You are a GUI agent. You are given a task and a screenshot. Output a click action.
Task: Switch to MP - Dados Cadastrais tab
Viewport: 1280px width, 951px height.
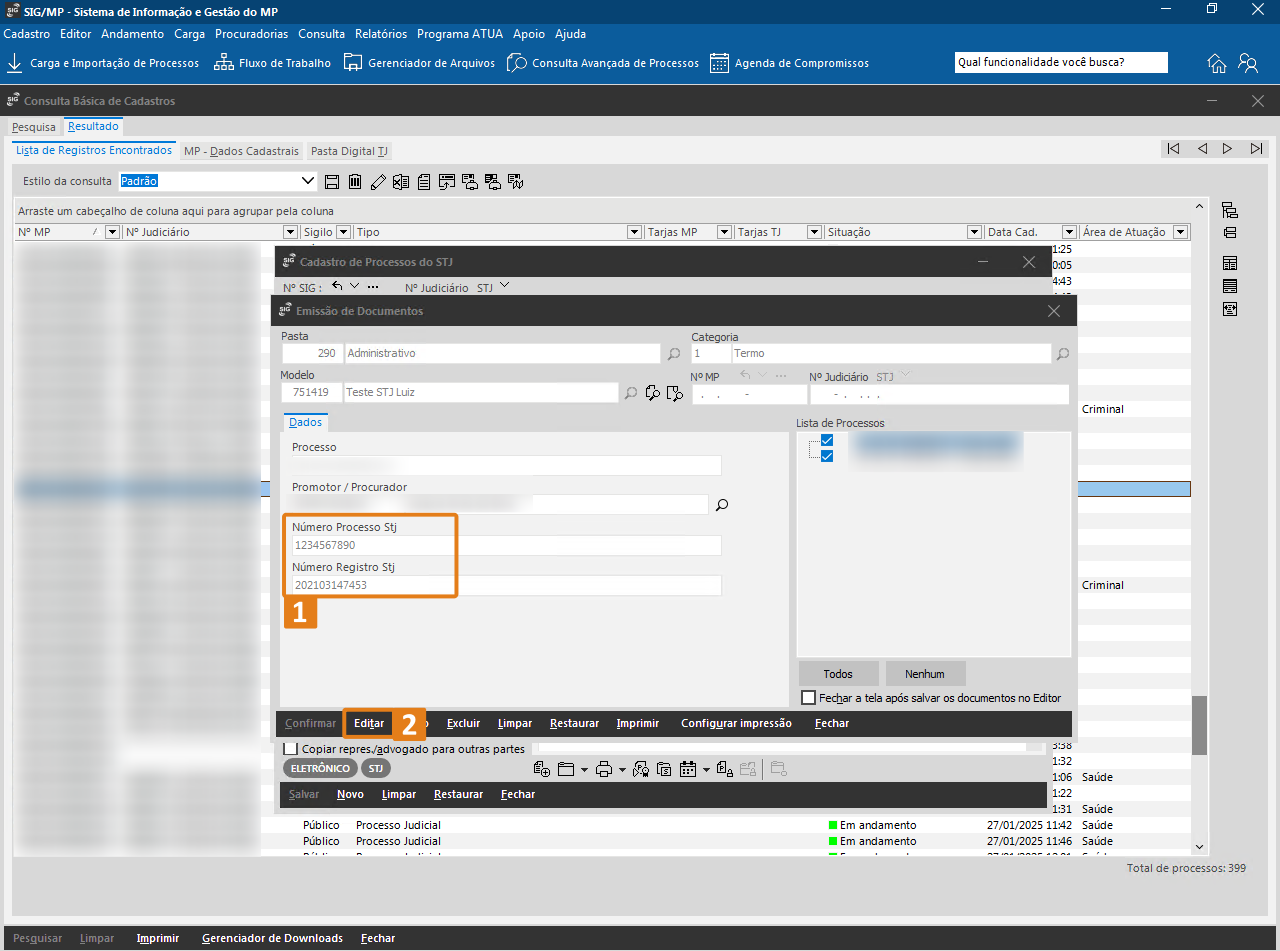click(241, 151)
